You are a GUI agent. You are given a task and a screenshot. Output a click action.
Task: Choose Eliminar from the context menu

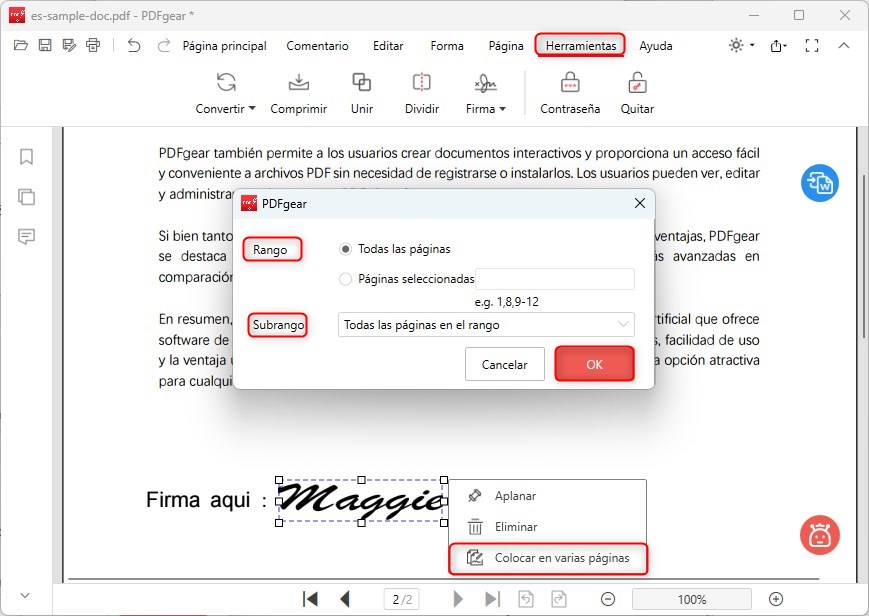coord(547,527)
